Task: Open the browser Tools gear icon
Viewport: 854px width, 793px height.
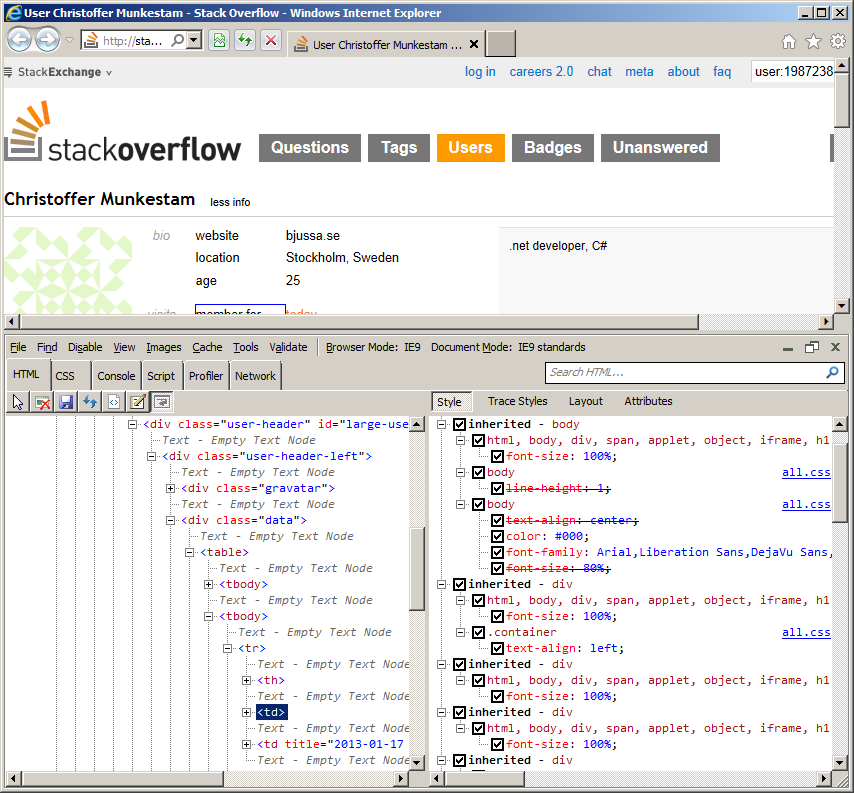Action: click(x=838, y=41)
